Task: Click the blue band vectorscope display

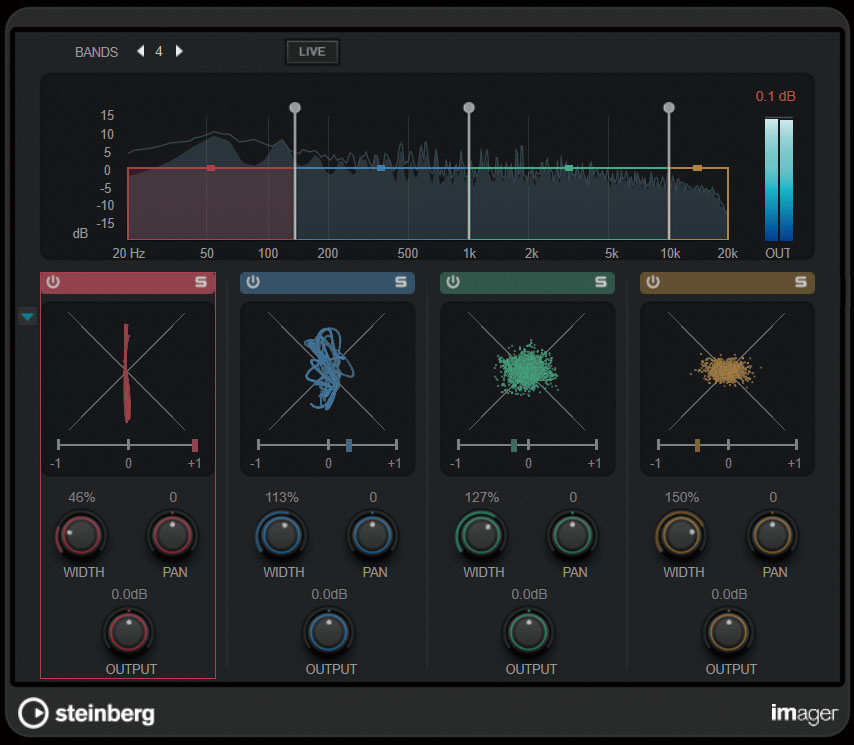Action: (327, 371)
